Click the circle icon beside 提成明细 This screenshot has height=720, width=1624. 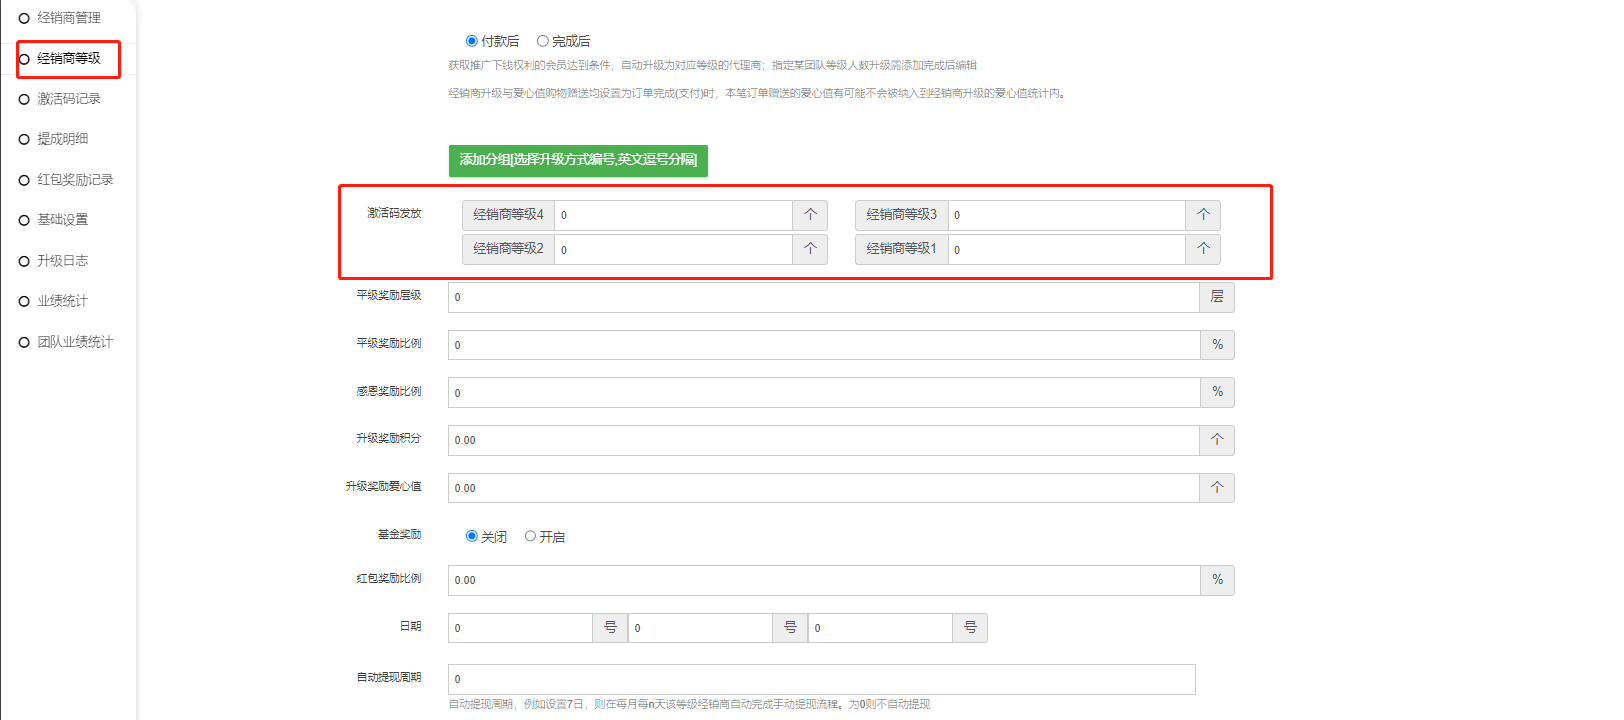point(24,140)
